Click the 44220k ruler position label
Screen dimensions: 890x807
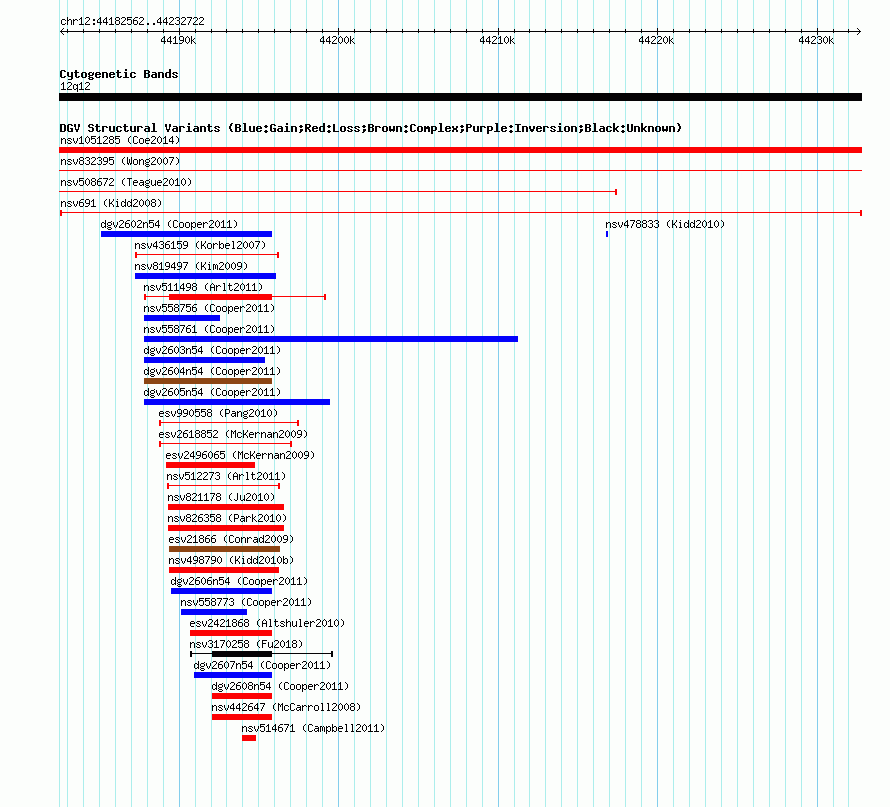656,40
